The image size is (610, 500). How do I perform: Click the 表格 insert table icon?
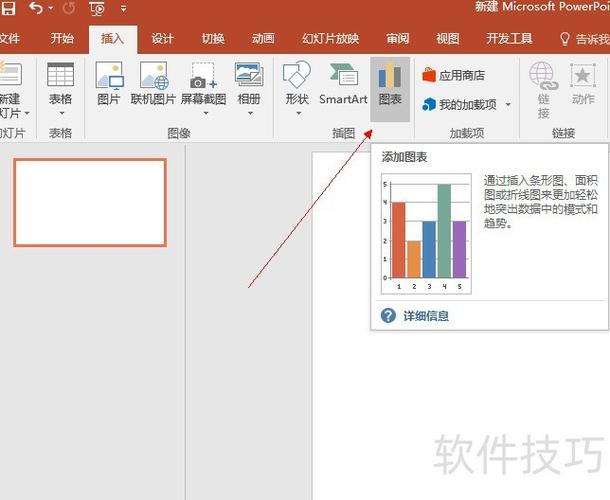(60, 74)
